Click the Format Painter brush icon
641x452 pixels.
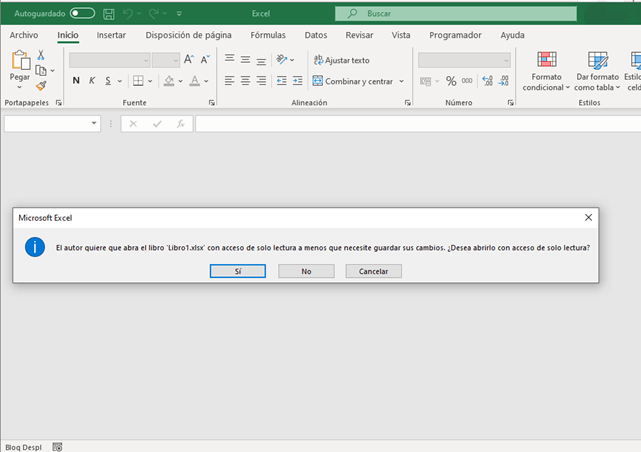[x=41, y=85]
